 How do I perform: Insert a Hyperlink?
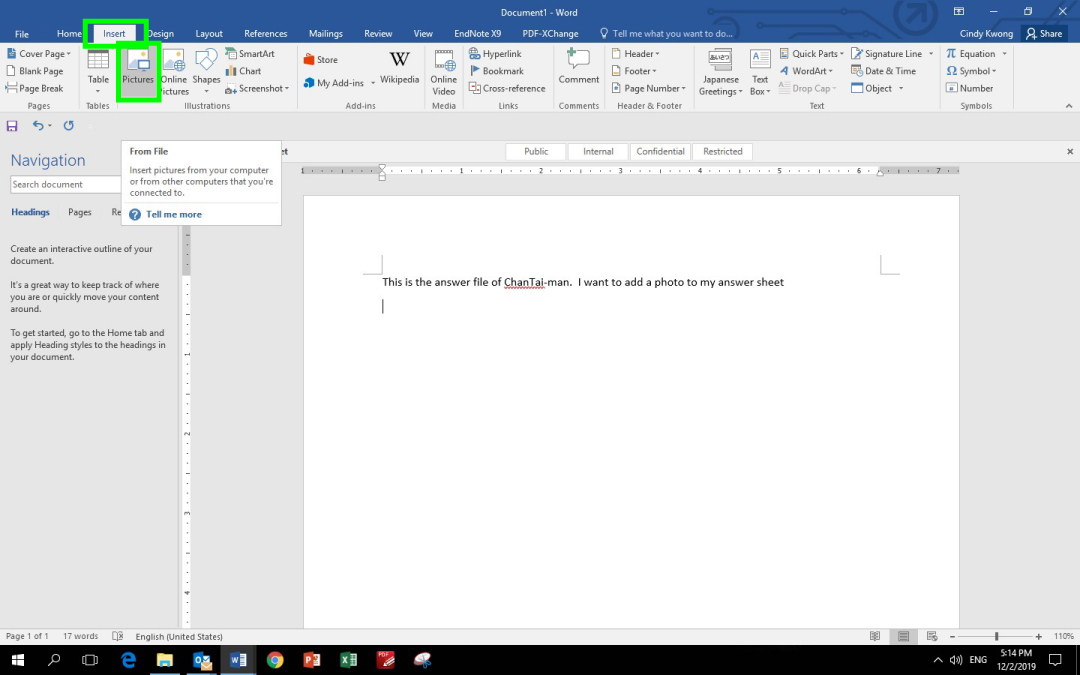click(495, 54)
